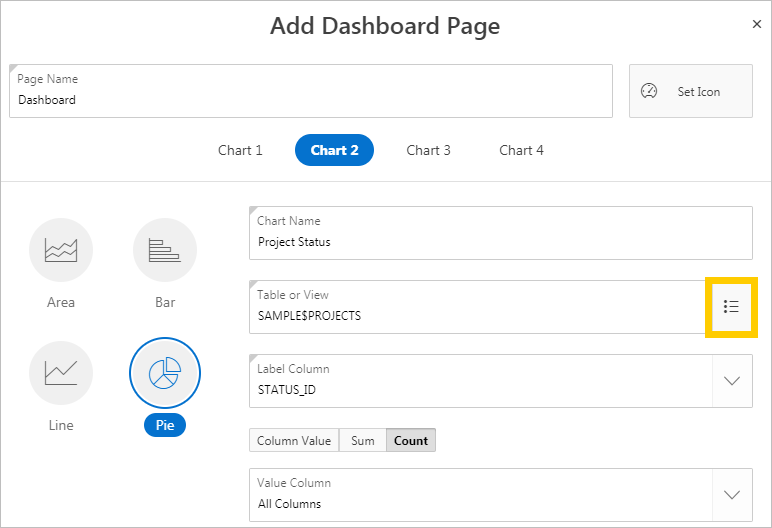Select the Bar chart type icon
Screen dimensions: 772x528
point(165,250)
